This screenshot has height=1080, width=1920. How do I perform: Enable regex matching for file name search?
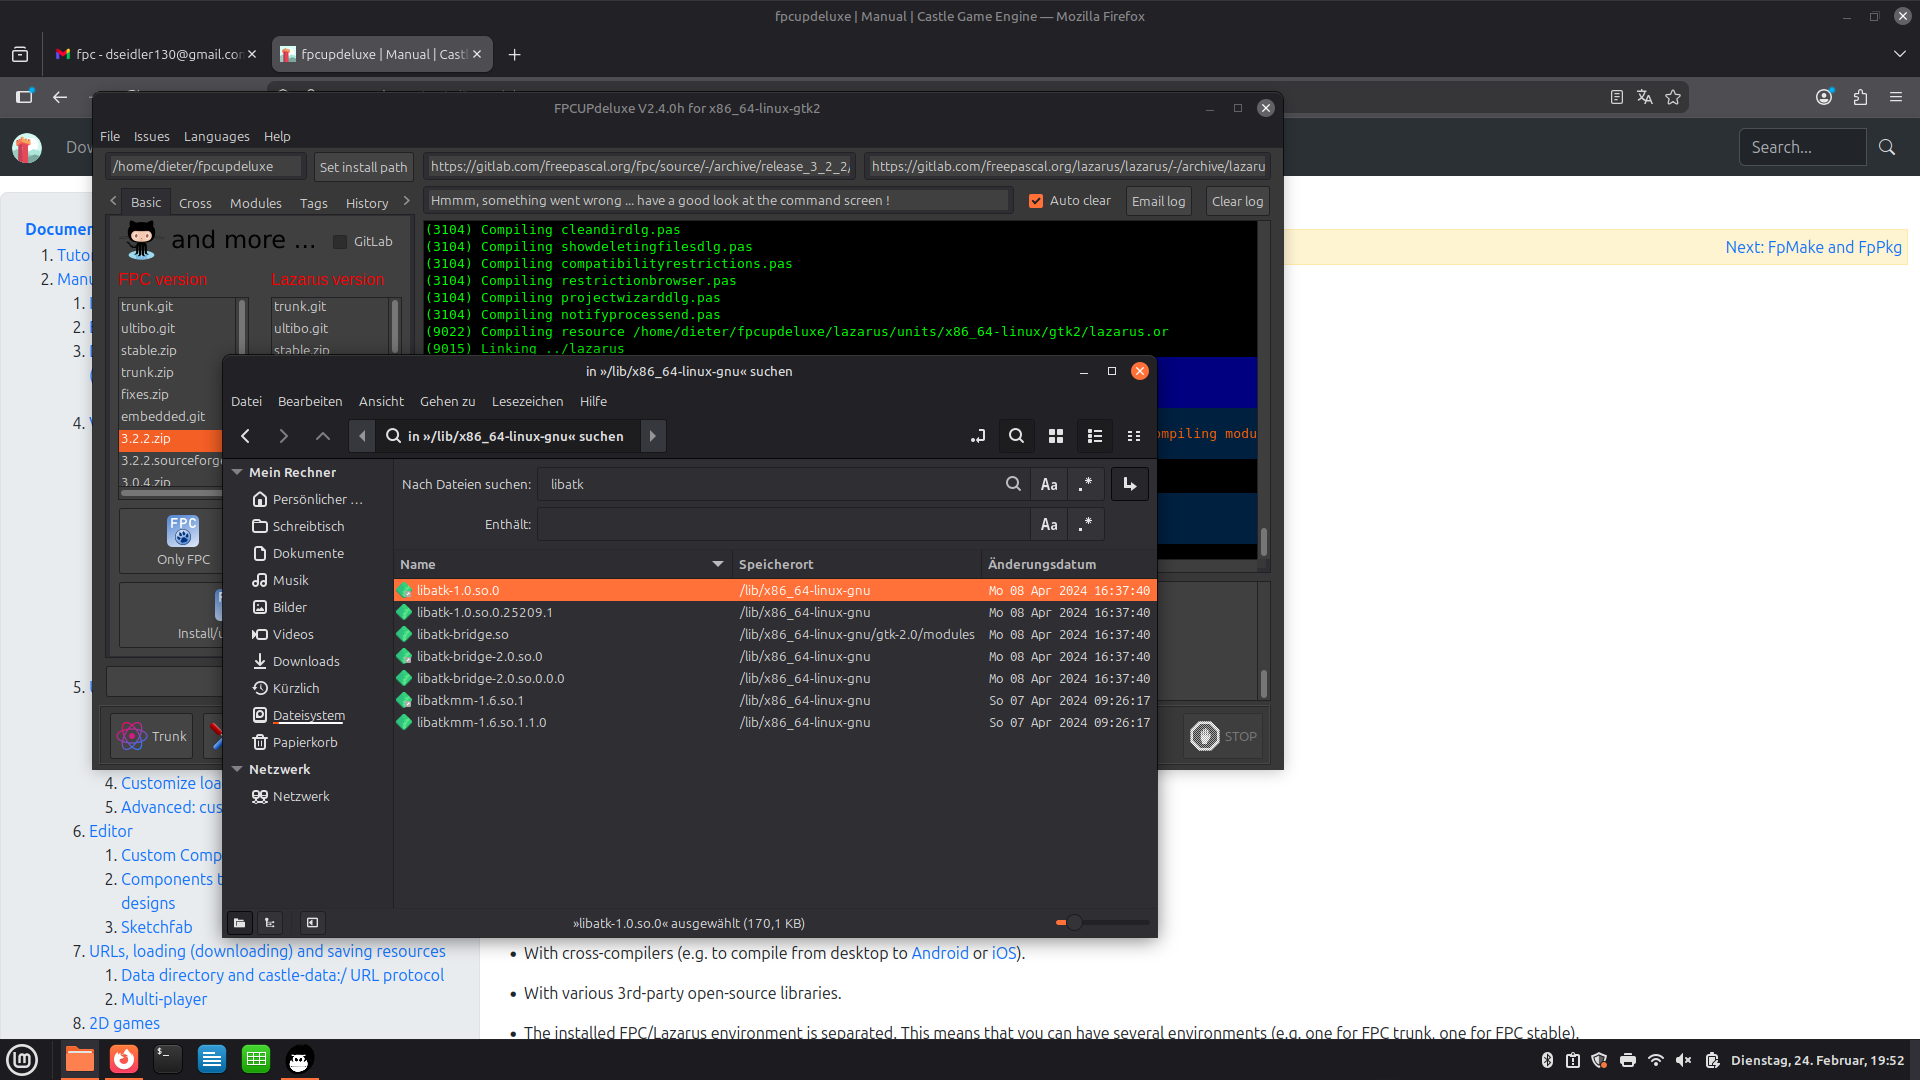coord(1086,484)
